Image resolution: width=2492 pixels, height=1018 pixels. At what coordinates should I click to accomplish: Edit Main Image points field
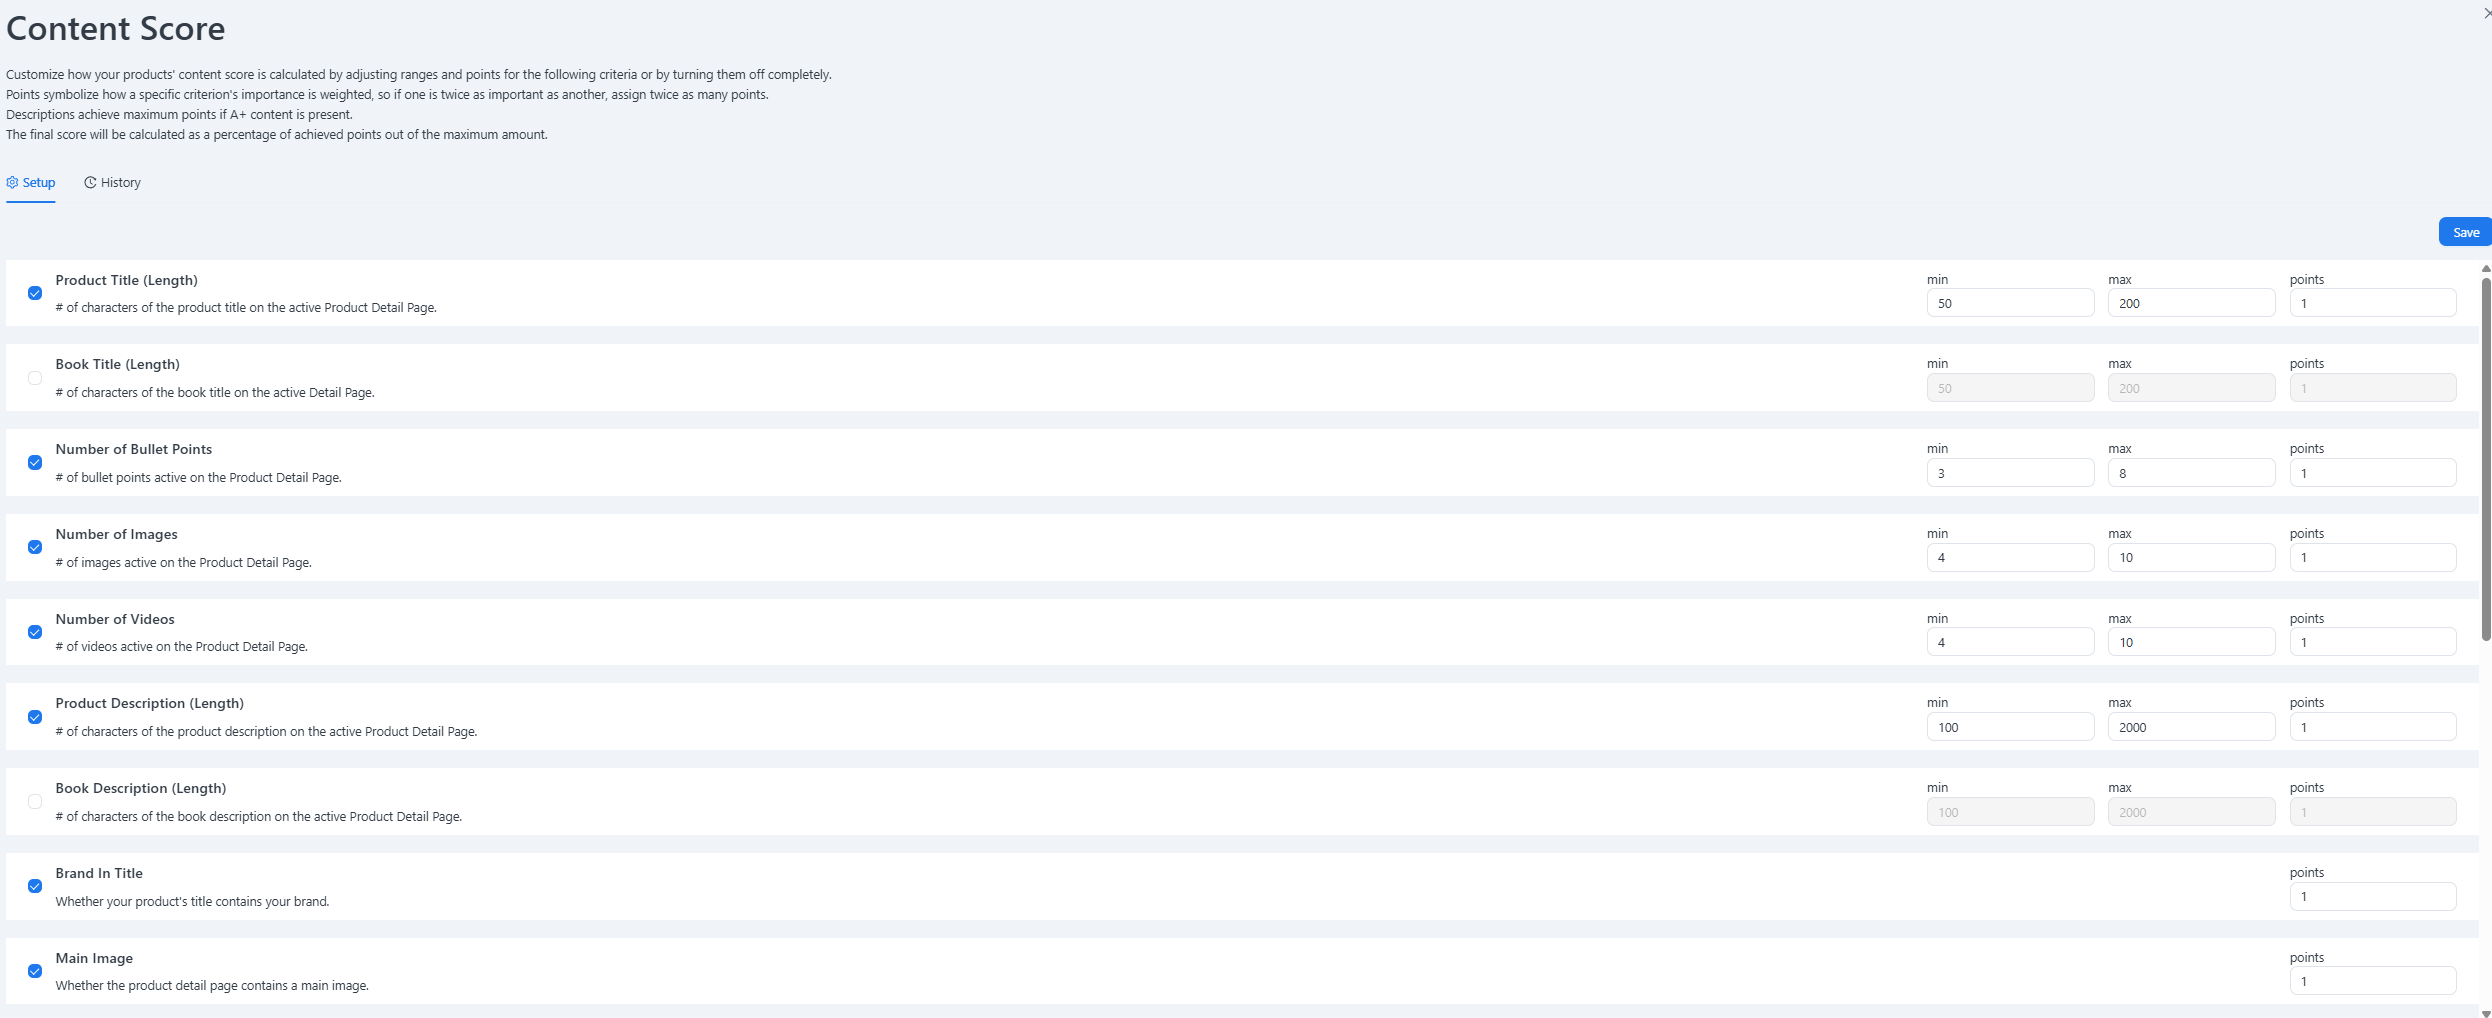click(x=2373, y=981)
